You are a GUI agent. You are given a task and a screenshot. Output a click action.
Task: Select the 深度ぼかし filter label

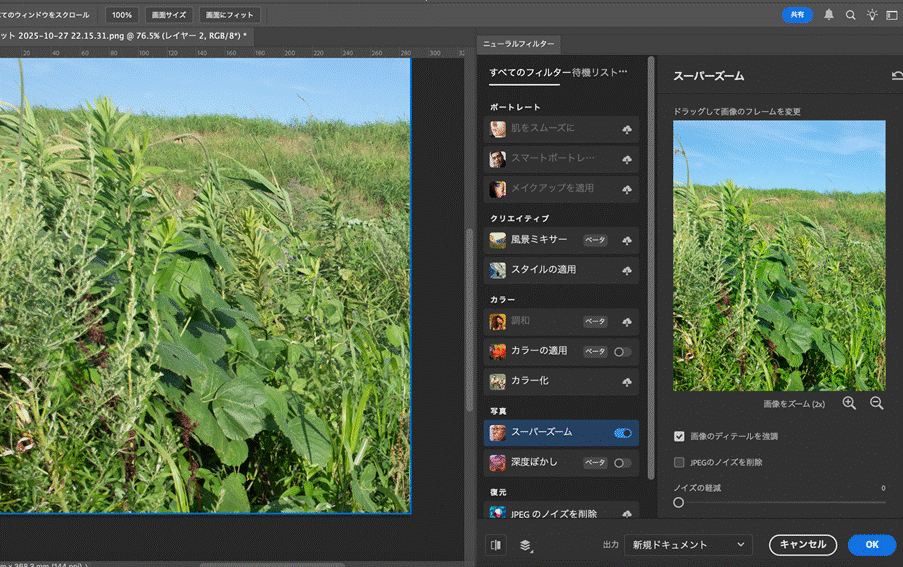tap(534, 462)
